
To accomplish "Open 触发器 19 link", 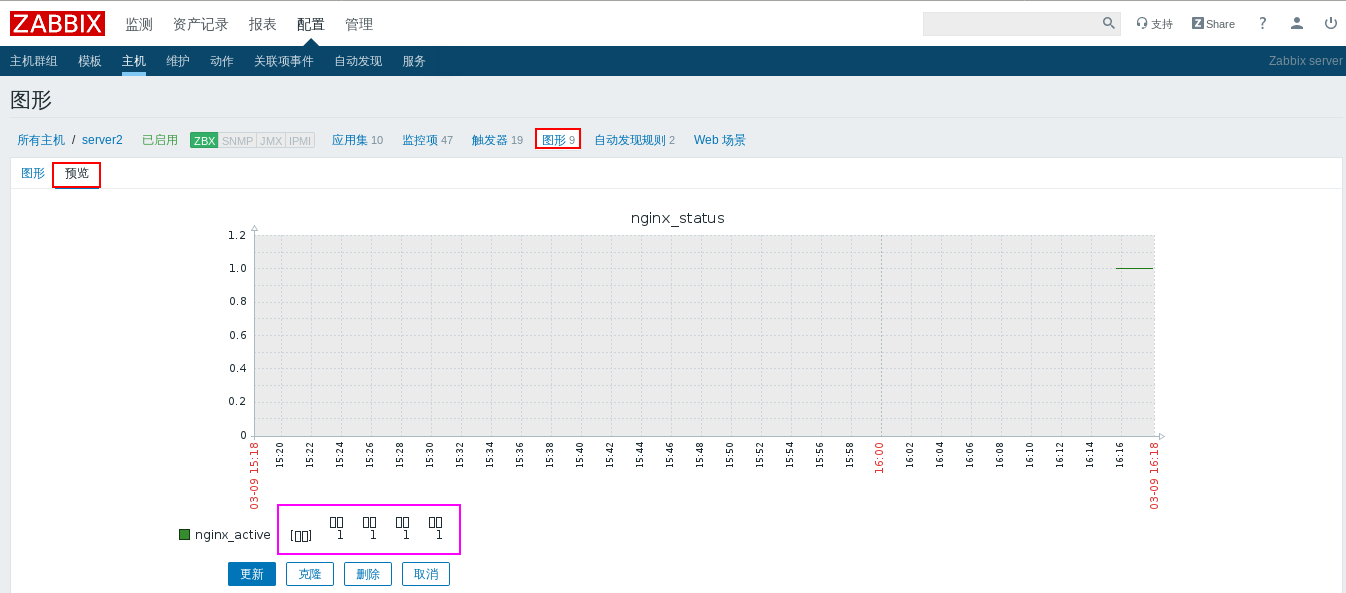I will (x=497, y=140).
